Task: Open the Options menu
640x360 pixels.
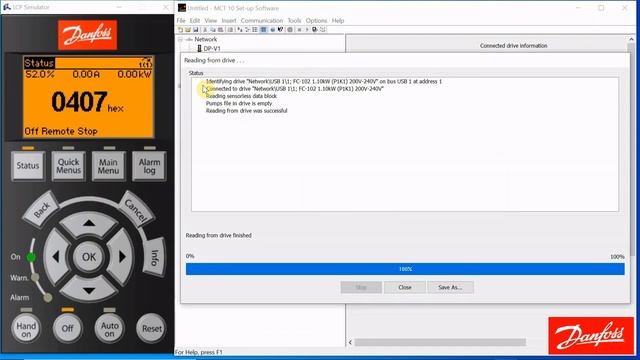Action: (x=316, y=20)
